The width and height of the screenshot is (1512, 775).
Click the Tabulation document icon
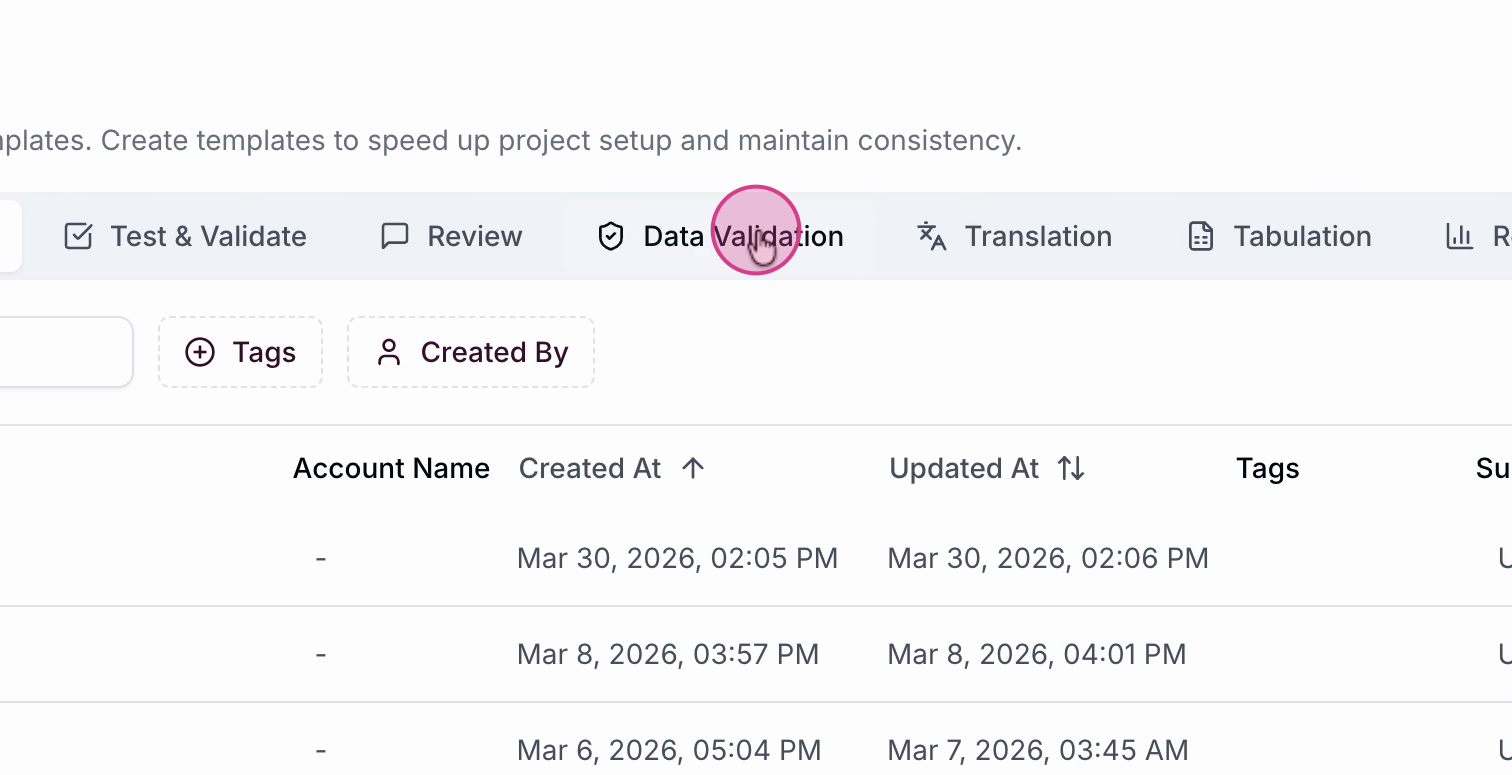tap(1200, 236)
